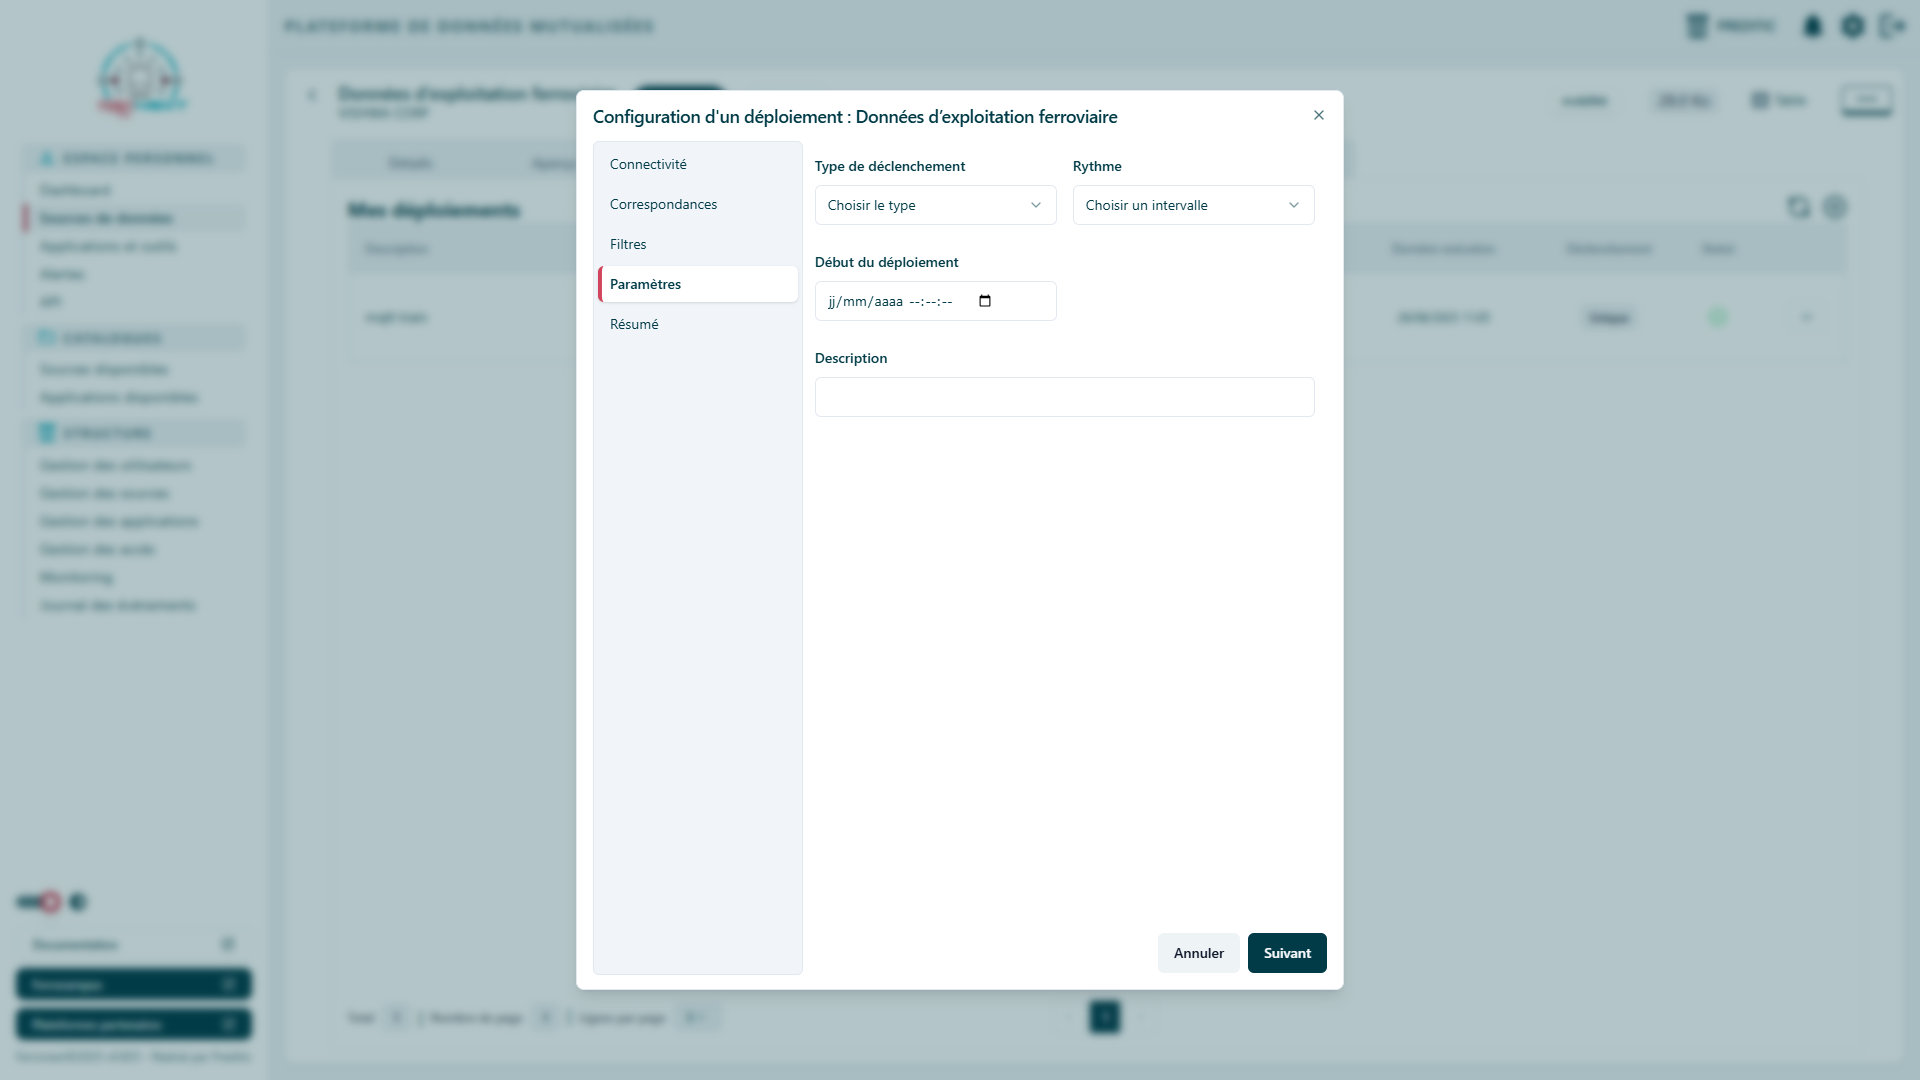
Task: Click the Annuler button
Action: (x=1198, y=953)
